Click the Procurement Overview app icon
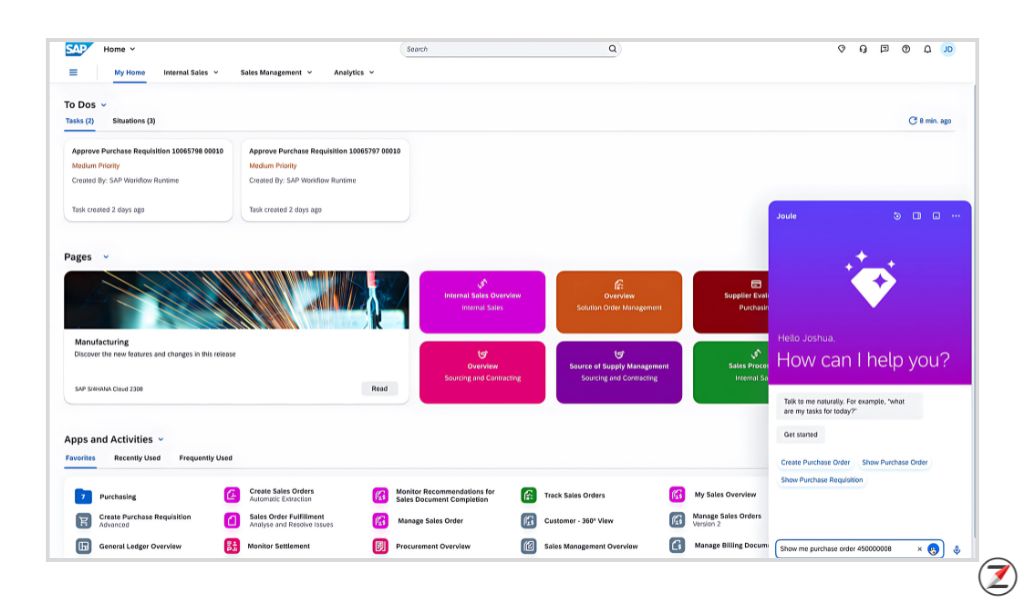1025x600 pixels. tap(380, 546)
